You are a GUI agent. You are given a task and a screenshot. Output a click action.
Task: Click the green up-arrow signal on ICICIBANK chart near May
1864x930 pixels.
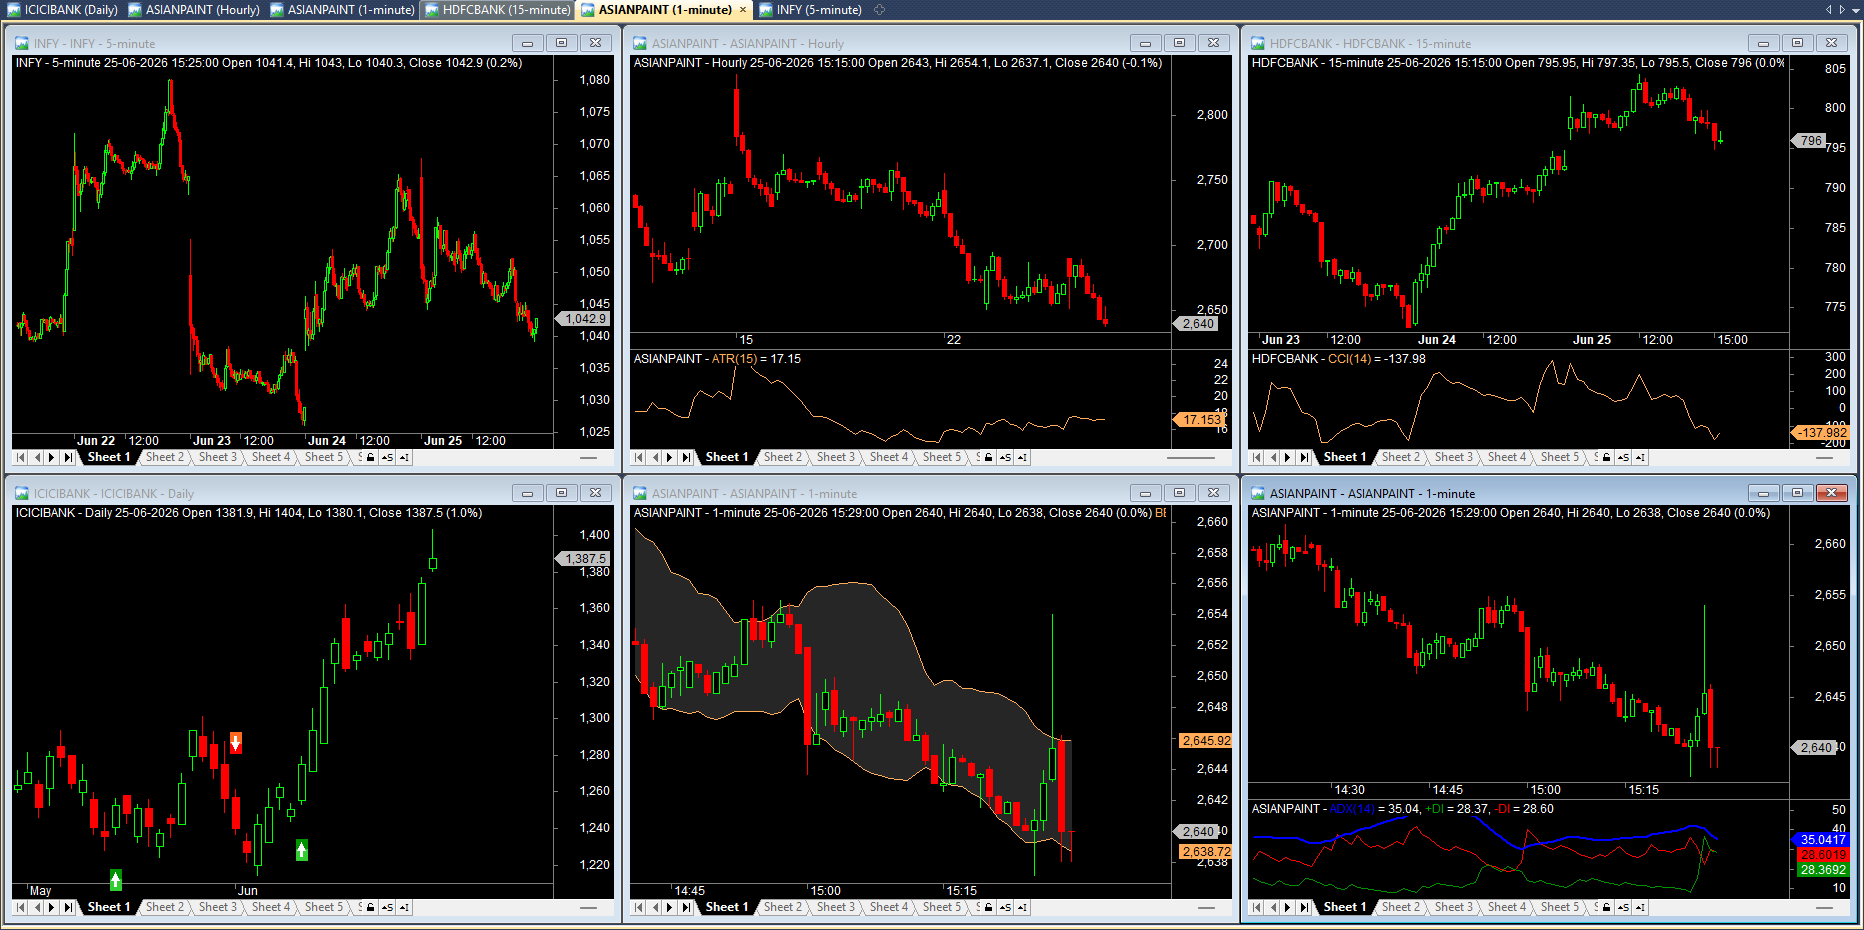pyautogui.click(x=116, y=880)
